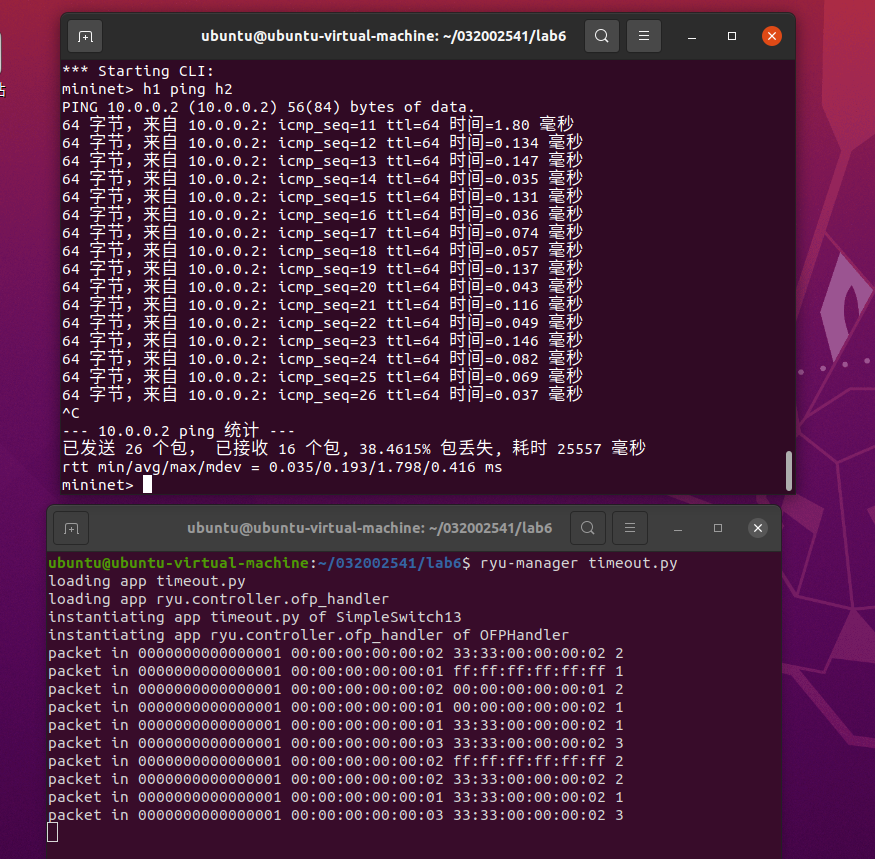
Task: Search in the bottom terminal window
Action: point(587,528)
